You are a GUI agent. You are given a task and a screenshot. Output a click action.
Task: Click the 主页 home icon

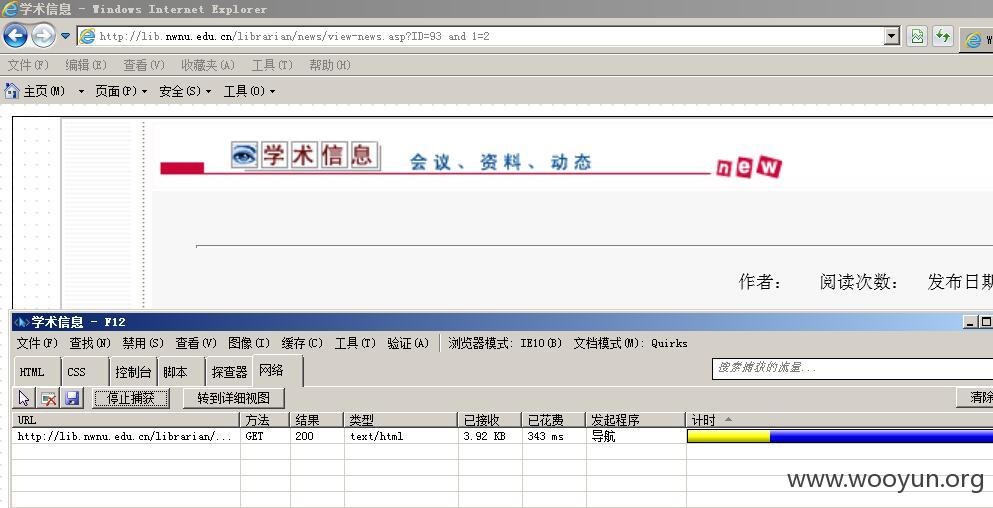(x=11, y=91)
